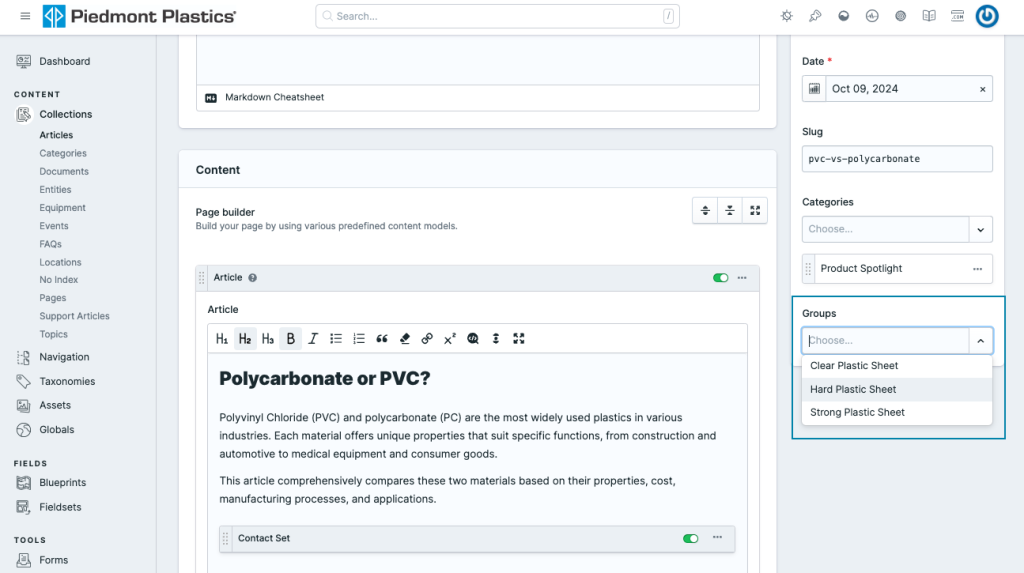1024x573 pixels.
Task: Click the .com site icon in header
Action: pyautogui.click(x=957, y=16)
